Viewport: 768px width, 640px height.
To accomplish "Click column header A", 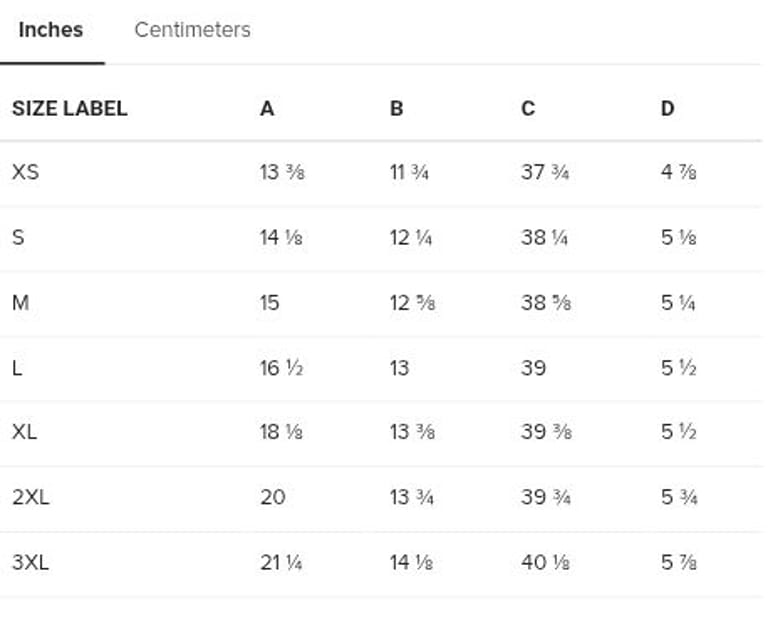I will point(267,108).
